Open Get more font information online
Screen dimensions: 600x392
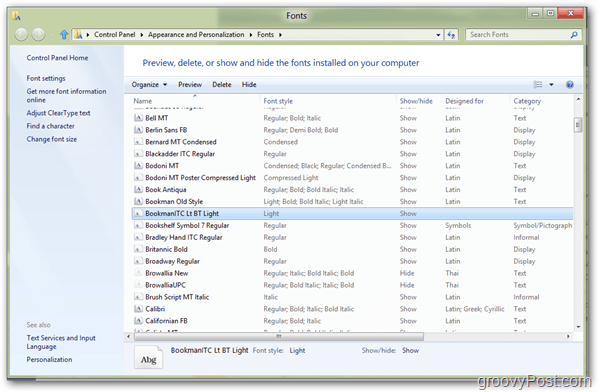pos(66,95)
